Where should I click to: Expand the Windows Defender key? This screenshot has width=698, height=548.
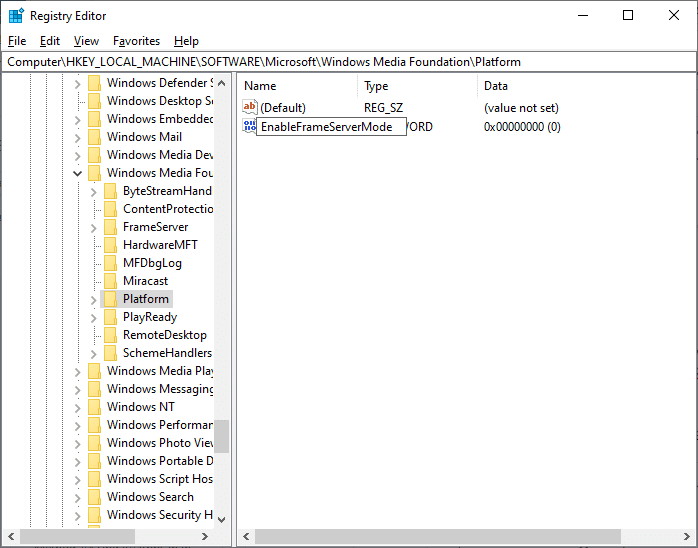[x=77, y=84]
